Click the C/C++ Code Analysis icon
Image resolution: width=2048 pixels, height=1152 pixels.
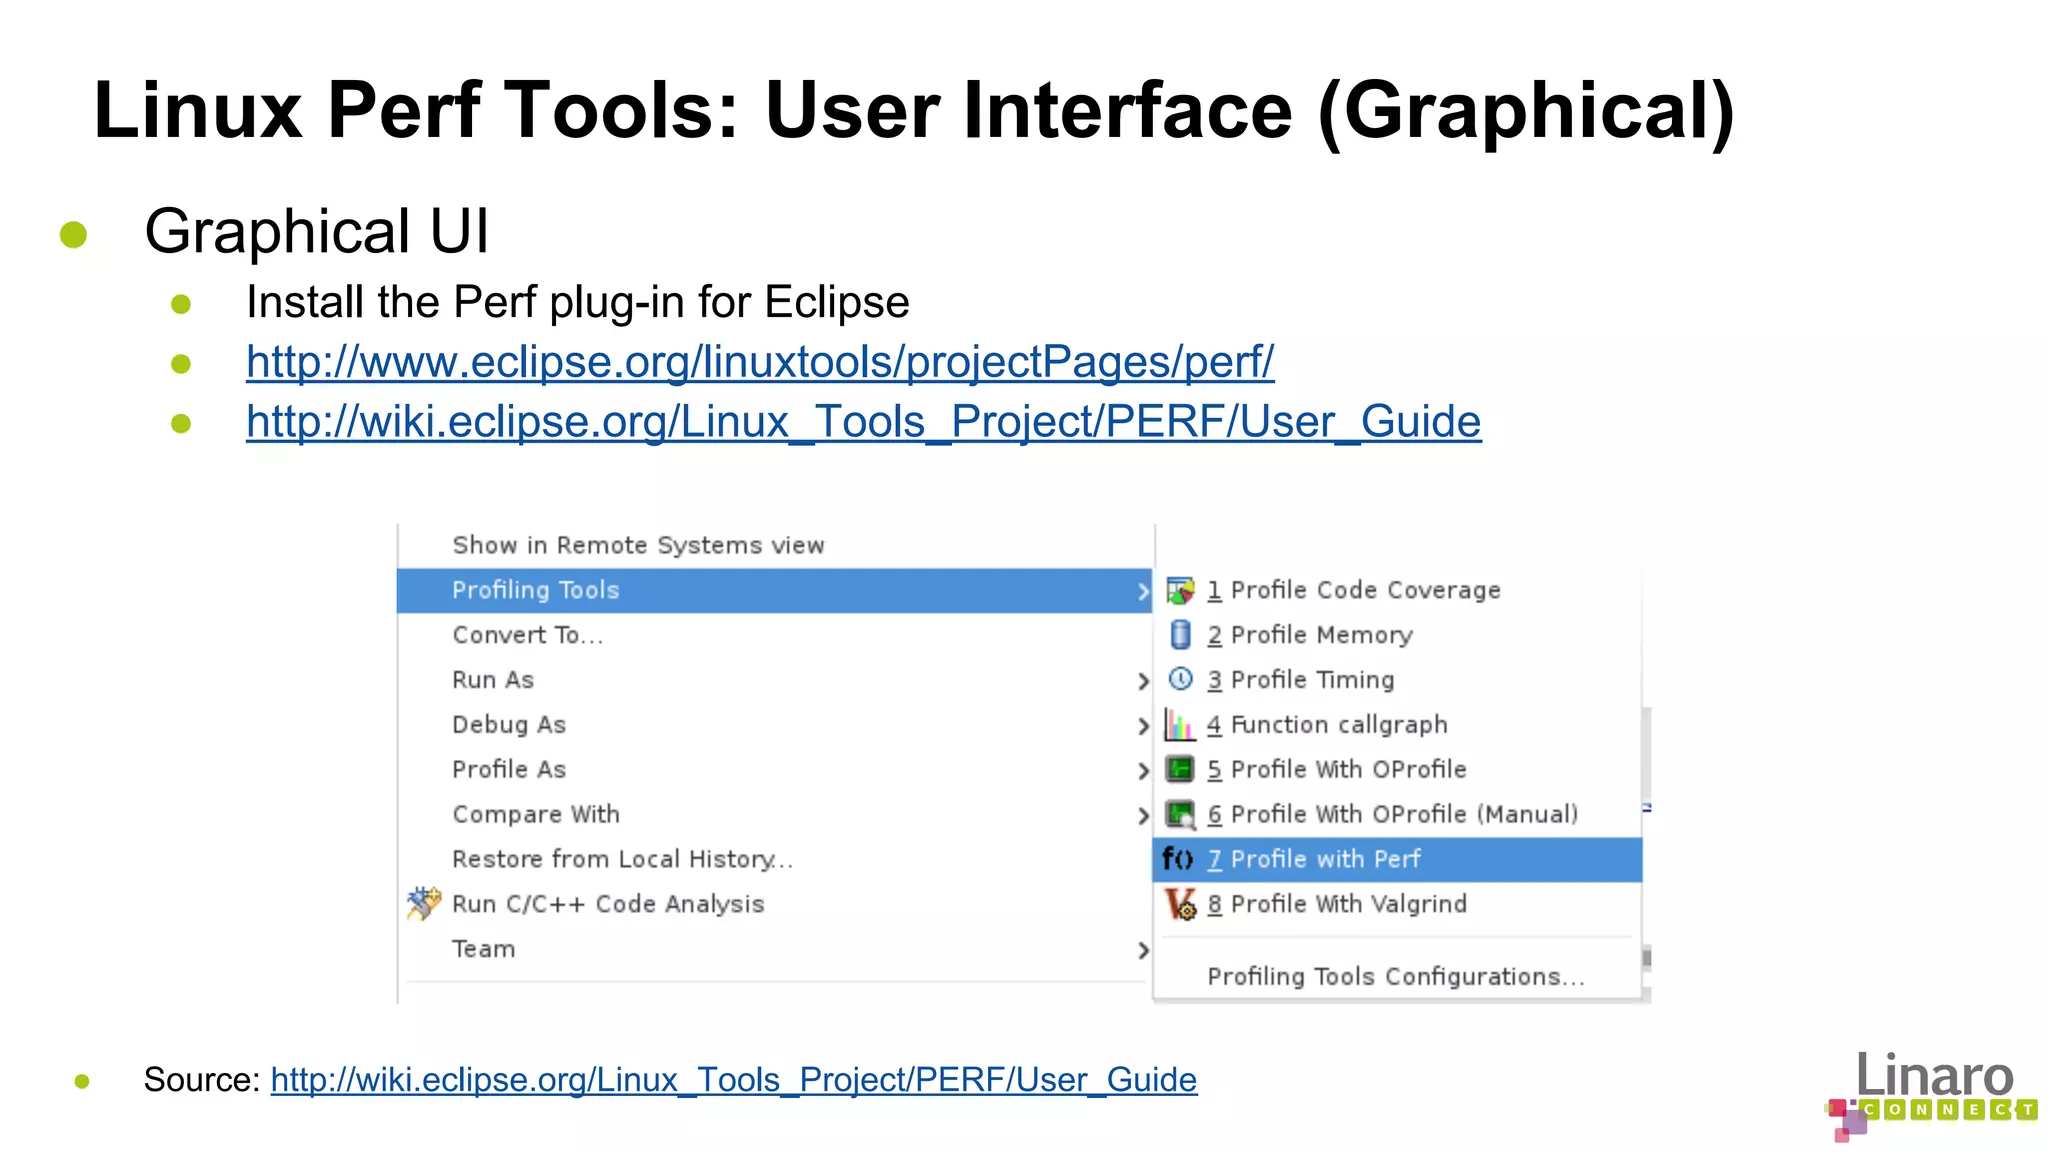pos(424,903)
